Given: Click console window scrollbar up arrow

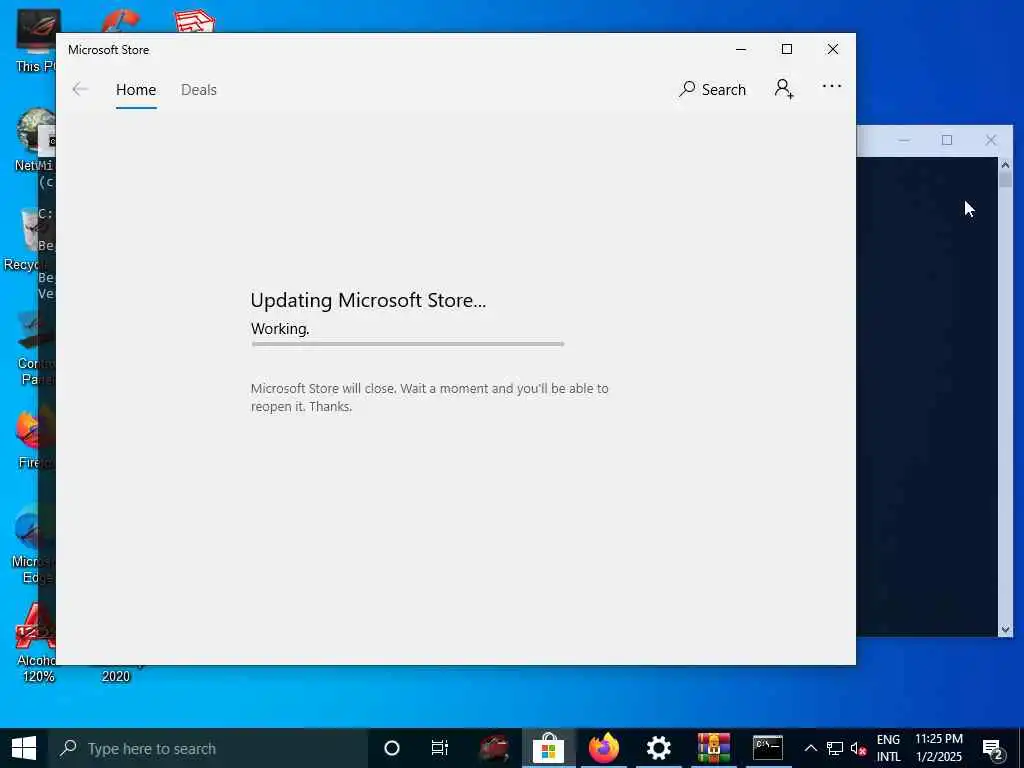Looking at the screenshot, I should coord(1005,165).
